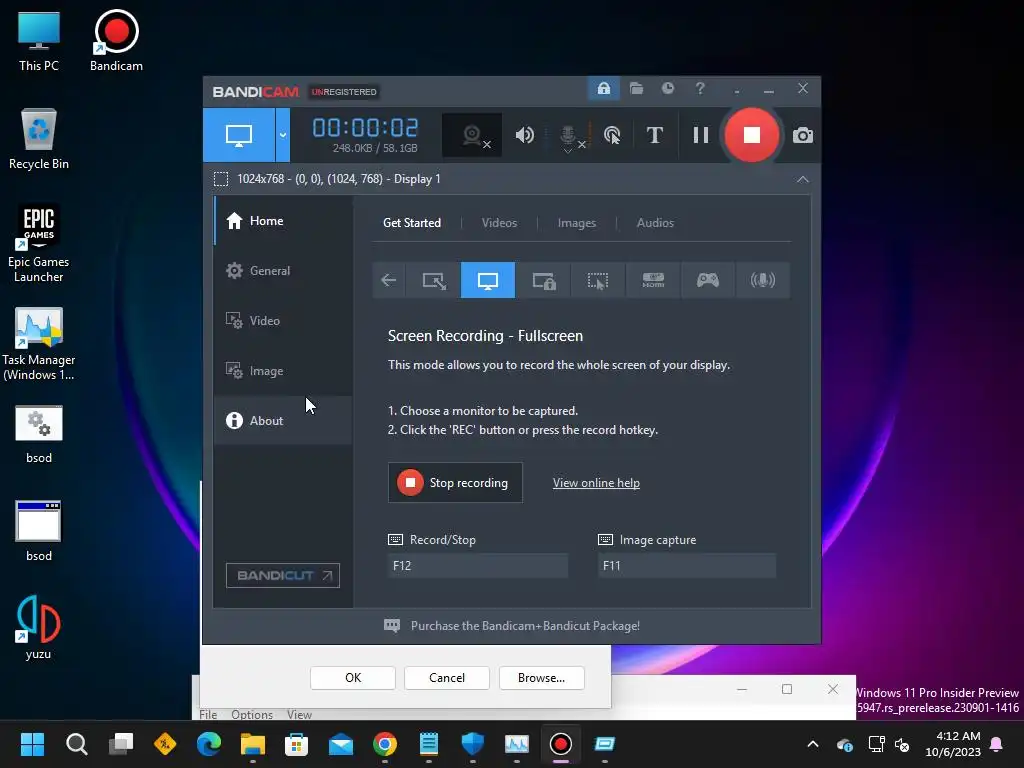The image size is (1024, 768).
Task: Toggle the webcam overlay icon
Action: click(472, 135)
